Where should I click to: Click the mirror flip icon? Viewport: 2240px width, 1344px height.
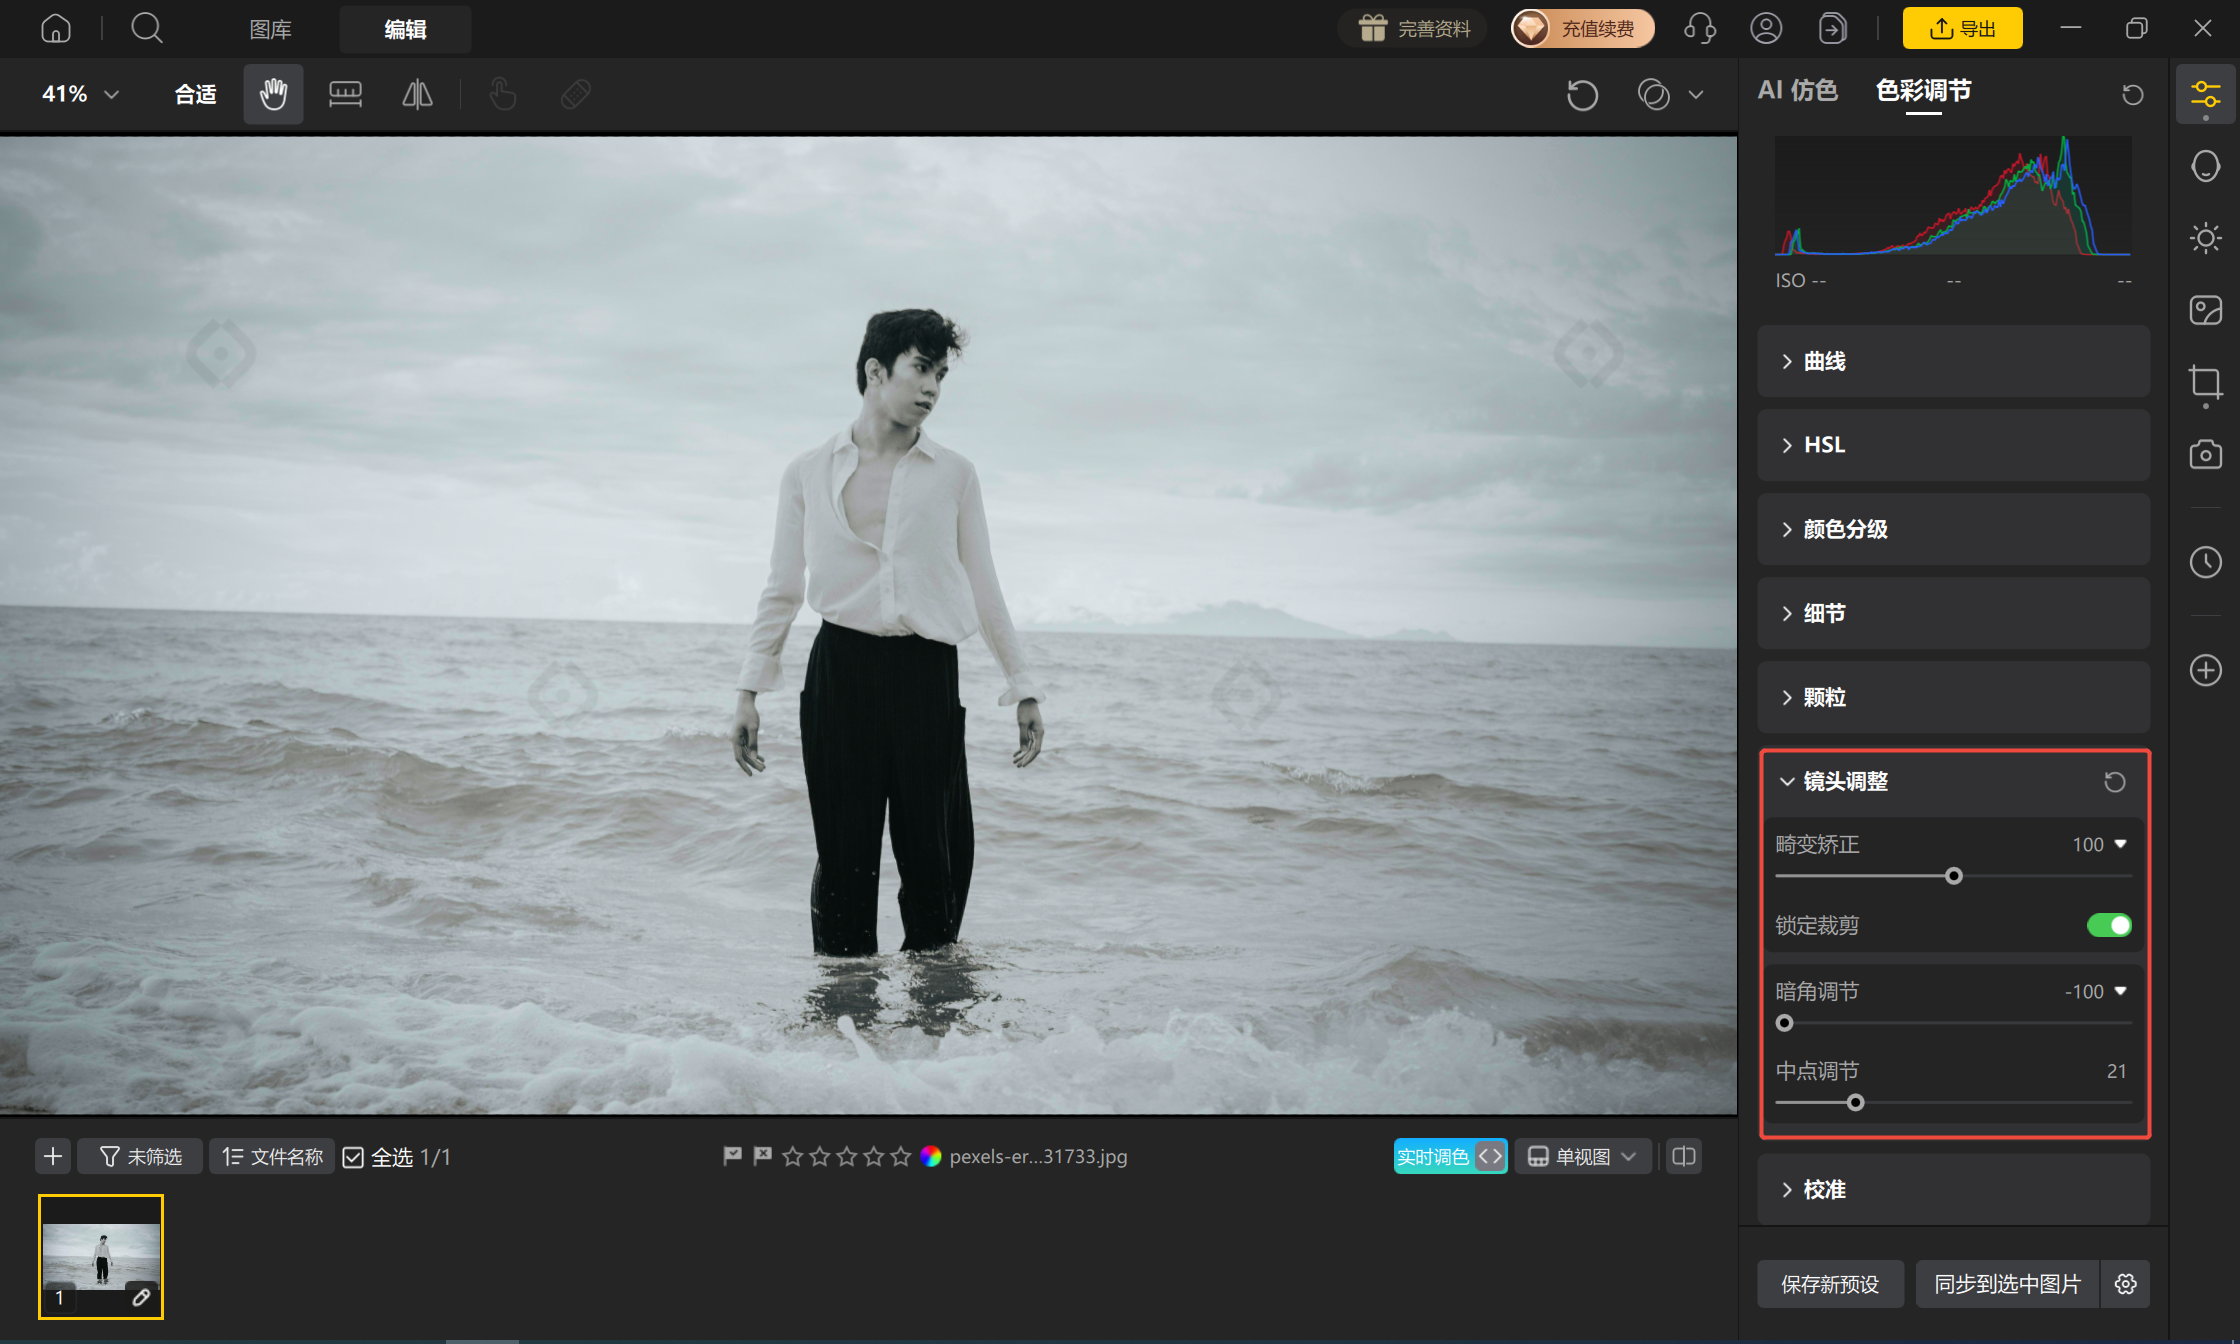tap(417, 94)
